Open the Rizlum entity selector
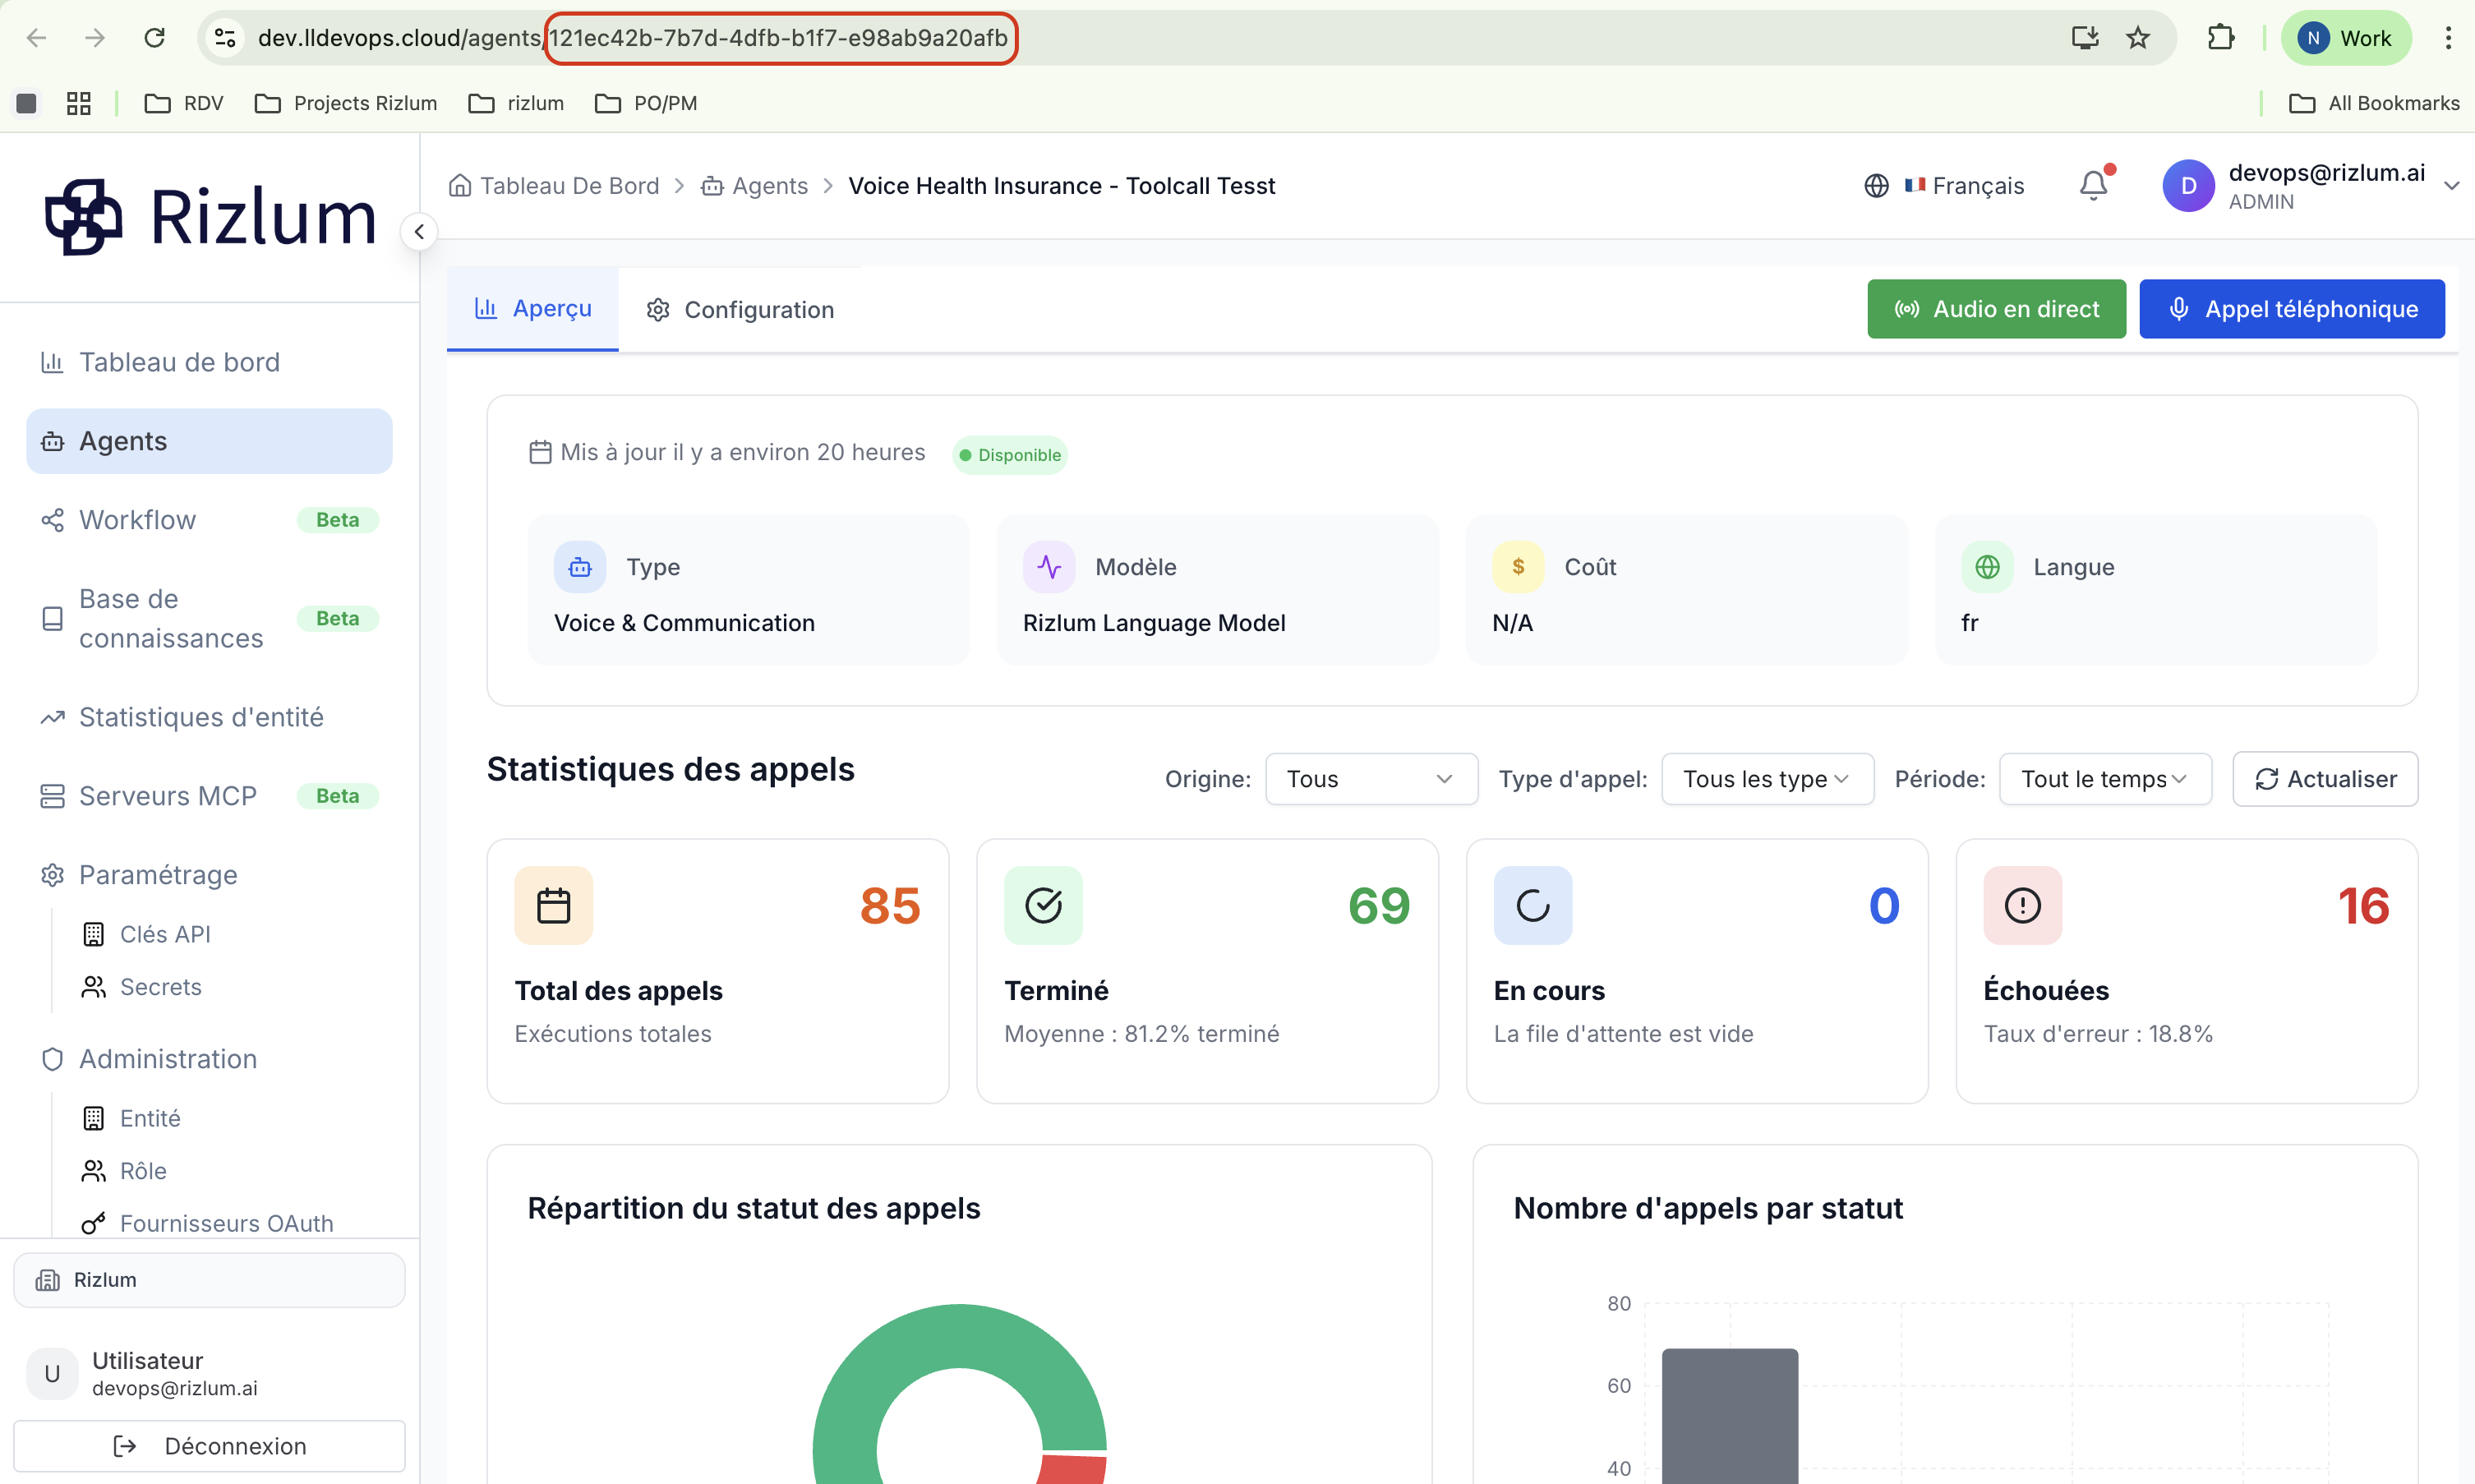 [x=209, y=1280]
